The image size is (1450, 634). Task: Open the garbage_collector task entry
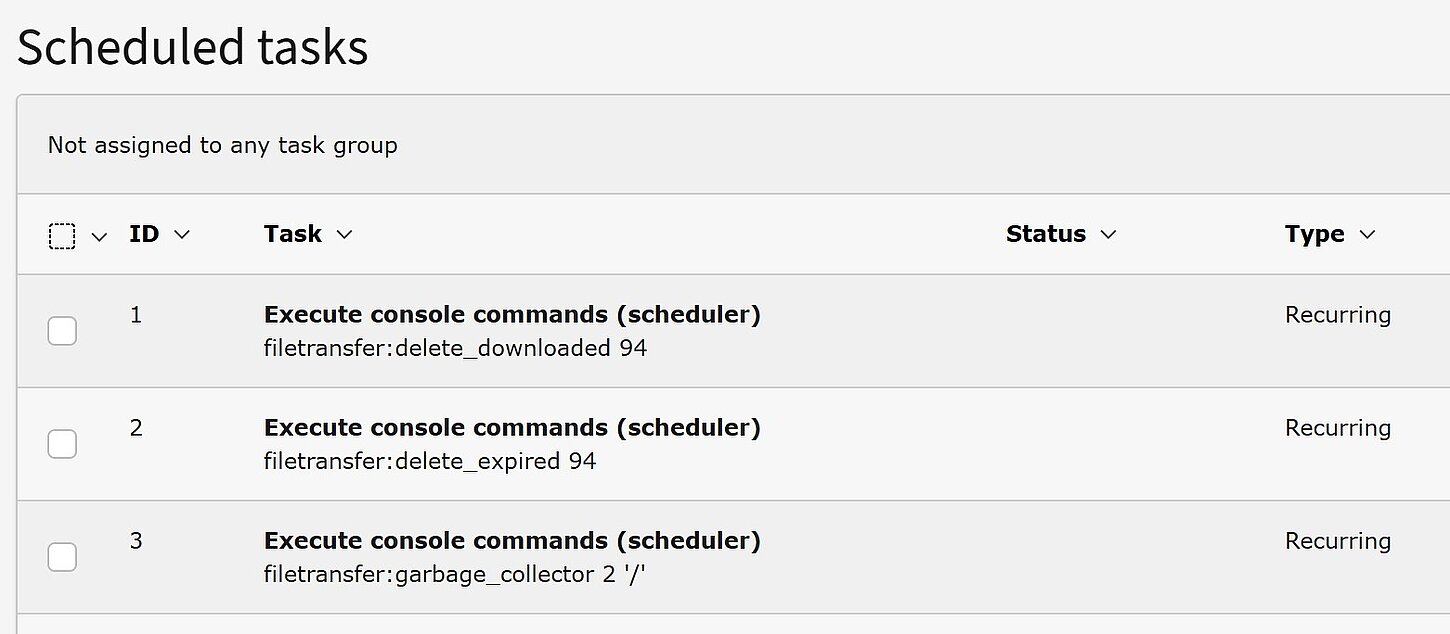[512, 540]
